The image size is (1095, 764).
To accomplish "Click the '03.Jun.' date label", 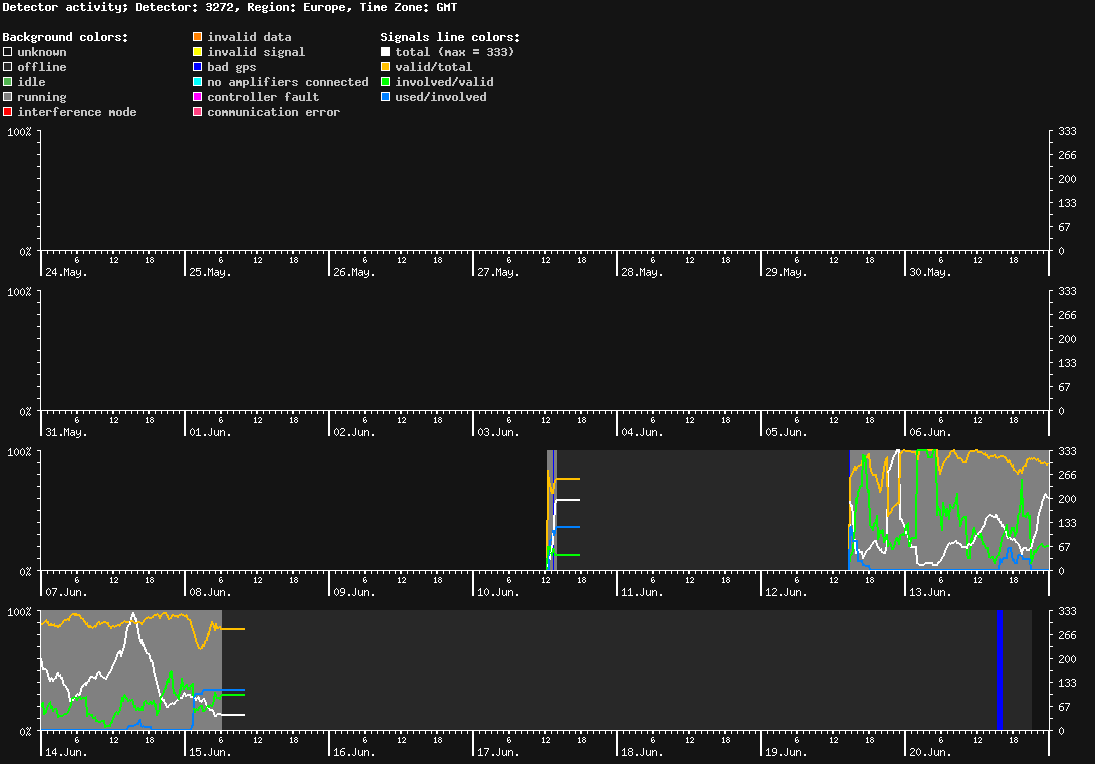I will pyautogui.click(x=498, y=432).
